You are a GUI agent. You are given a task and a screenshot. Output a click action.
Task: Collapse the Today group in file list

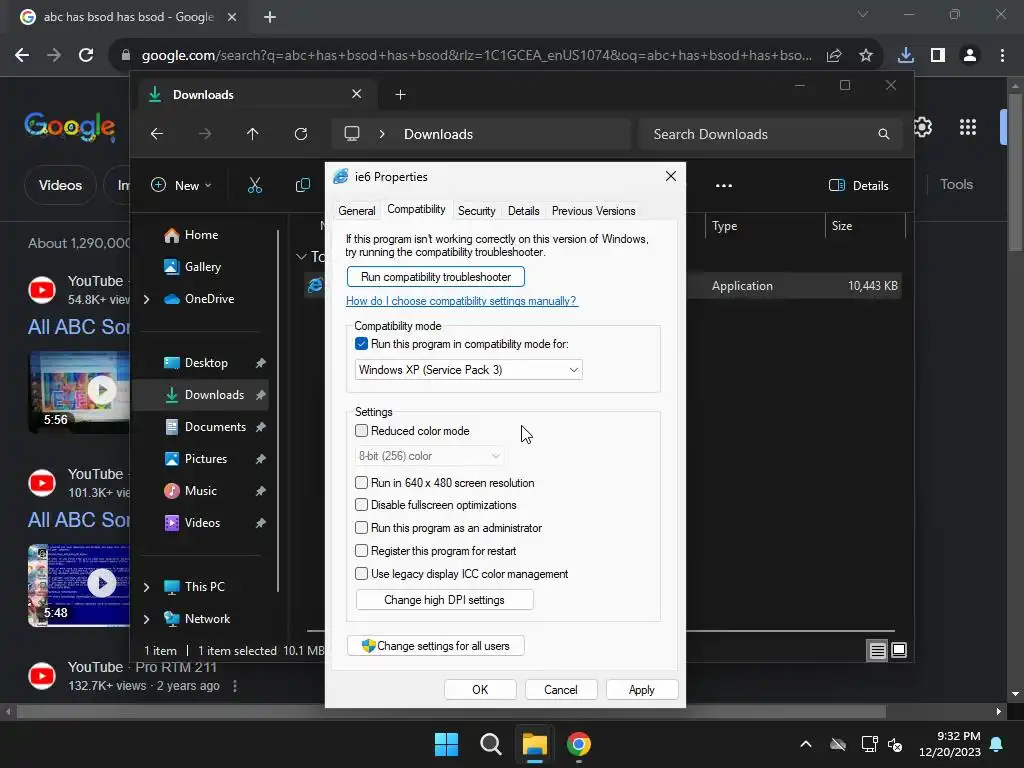(301, 257)
